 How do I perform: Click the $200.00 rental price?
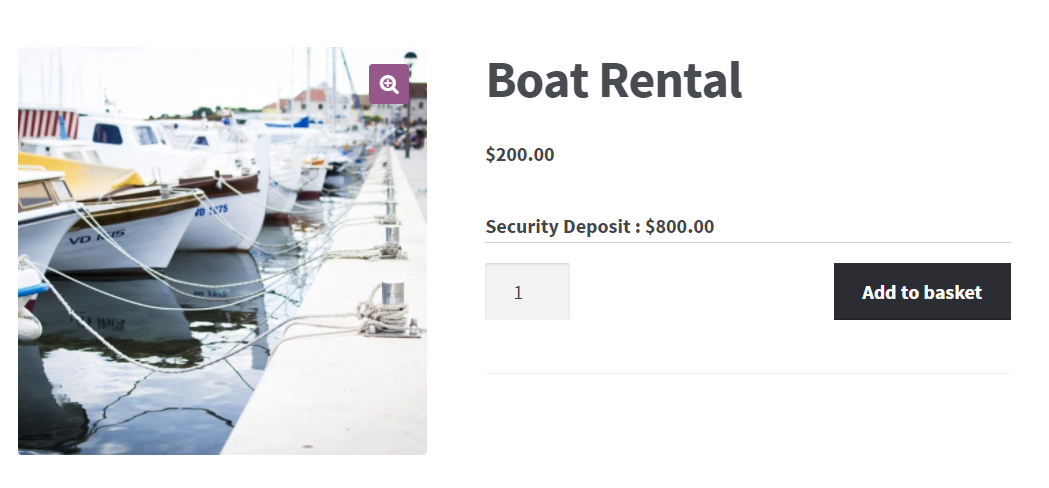click(x=520, y=154)
